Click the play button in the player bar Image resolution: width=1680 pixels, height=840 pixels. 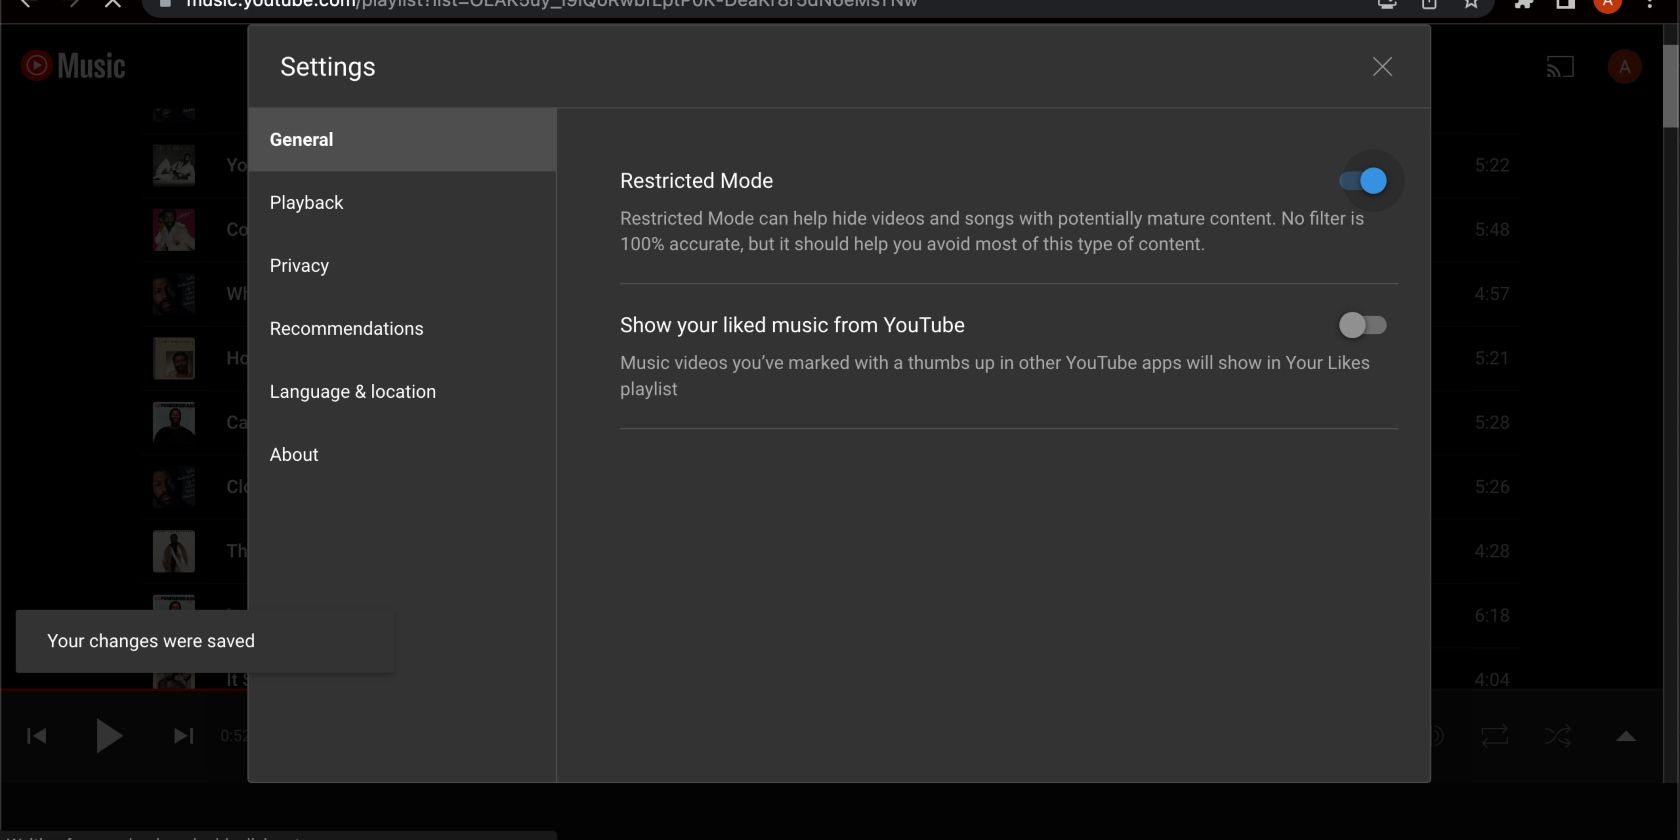pyautogui.click(x=108, y=736)
